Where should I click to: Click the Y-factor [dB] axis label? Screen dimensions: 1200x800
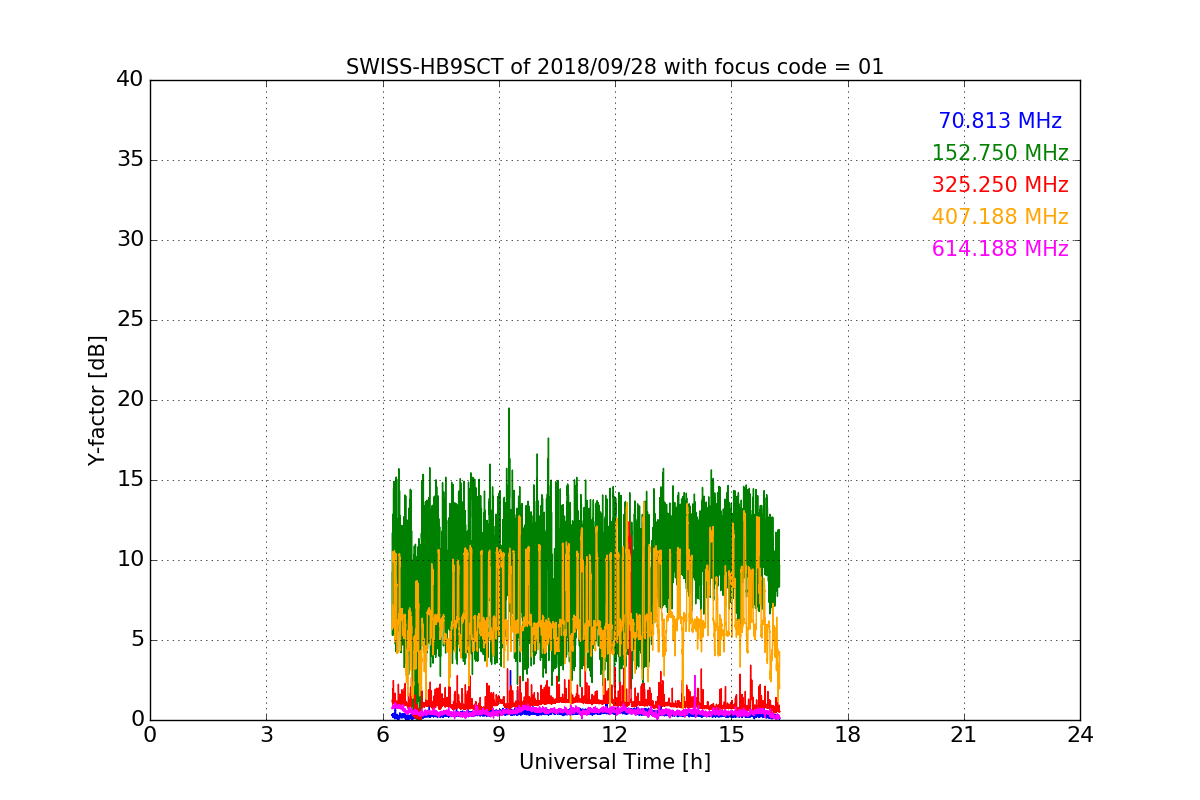[97, 400]
